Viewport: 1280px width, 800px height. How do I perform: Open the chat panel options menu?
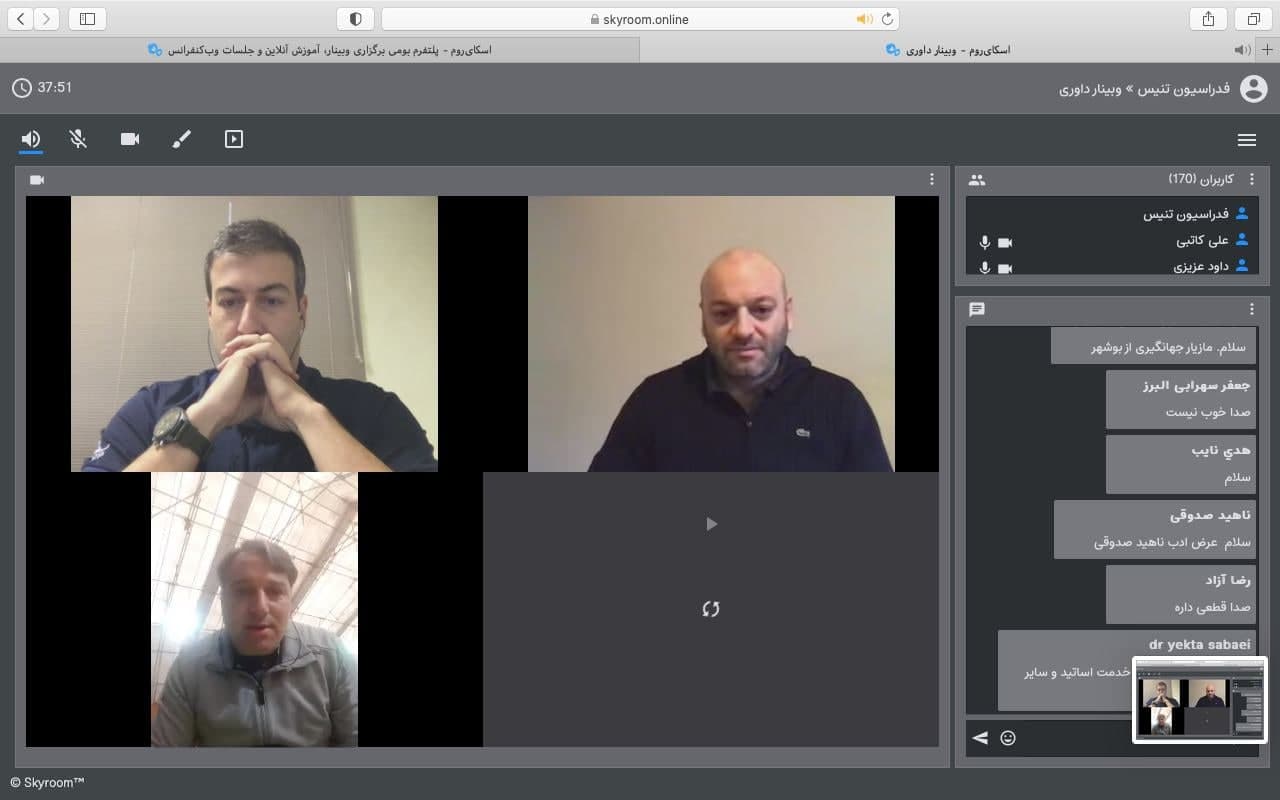click(x=1252, y=310)
